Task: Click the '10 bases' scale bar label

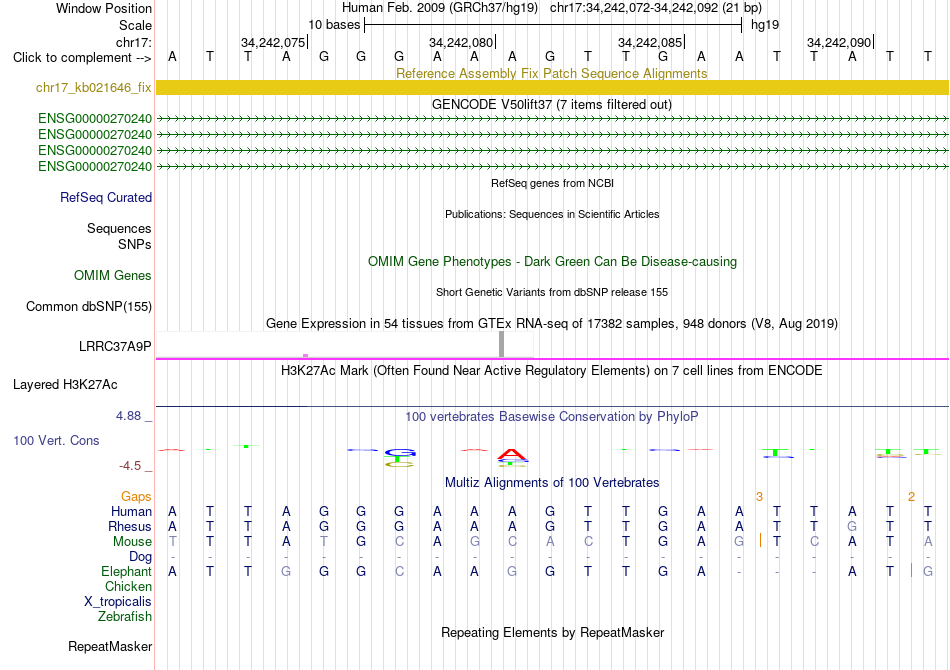Action: click(x=334, y=25)
